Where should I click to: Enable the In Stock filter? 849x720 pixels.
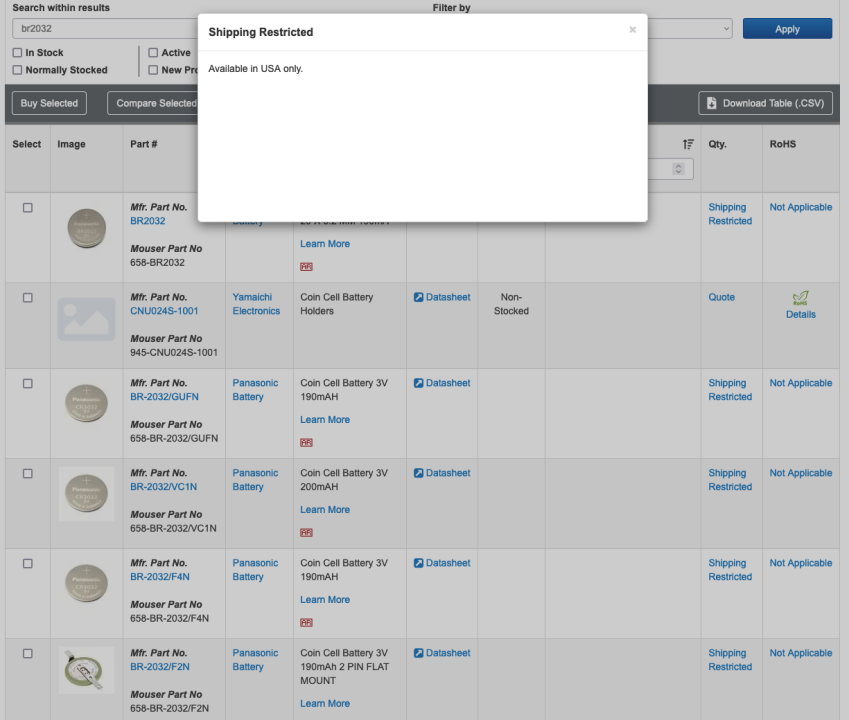pyautogui.click(x=17, y=53)
